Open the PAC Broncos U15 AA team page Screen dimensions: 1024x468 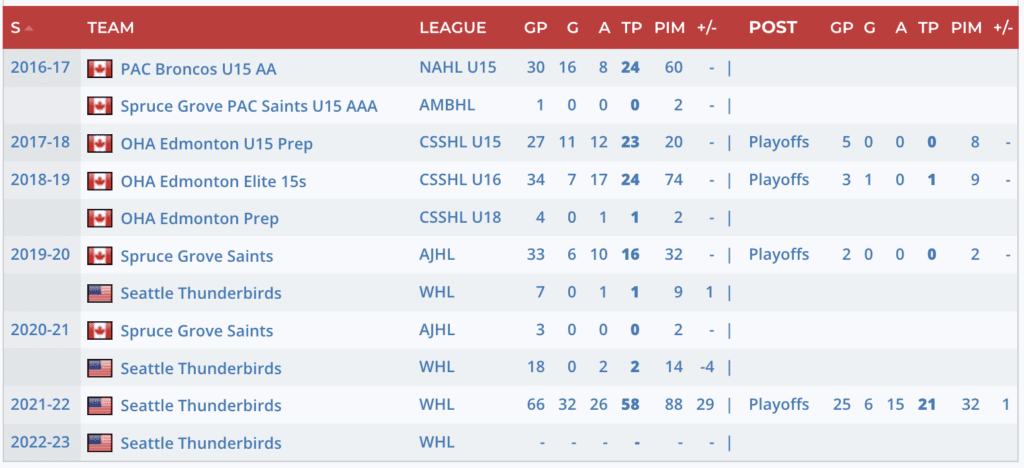point(198,69)
